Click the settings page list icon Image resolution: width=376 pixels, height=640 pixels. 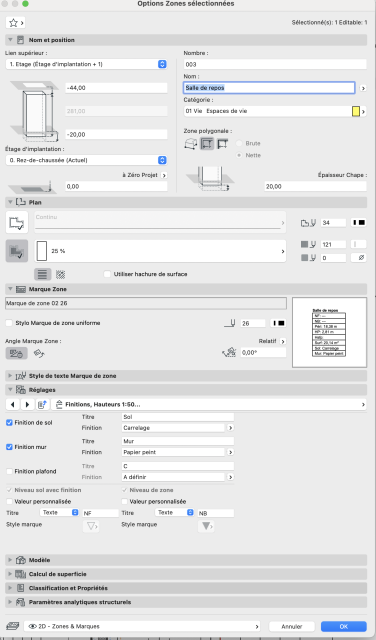pos(42,404)
